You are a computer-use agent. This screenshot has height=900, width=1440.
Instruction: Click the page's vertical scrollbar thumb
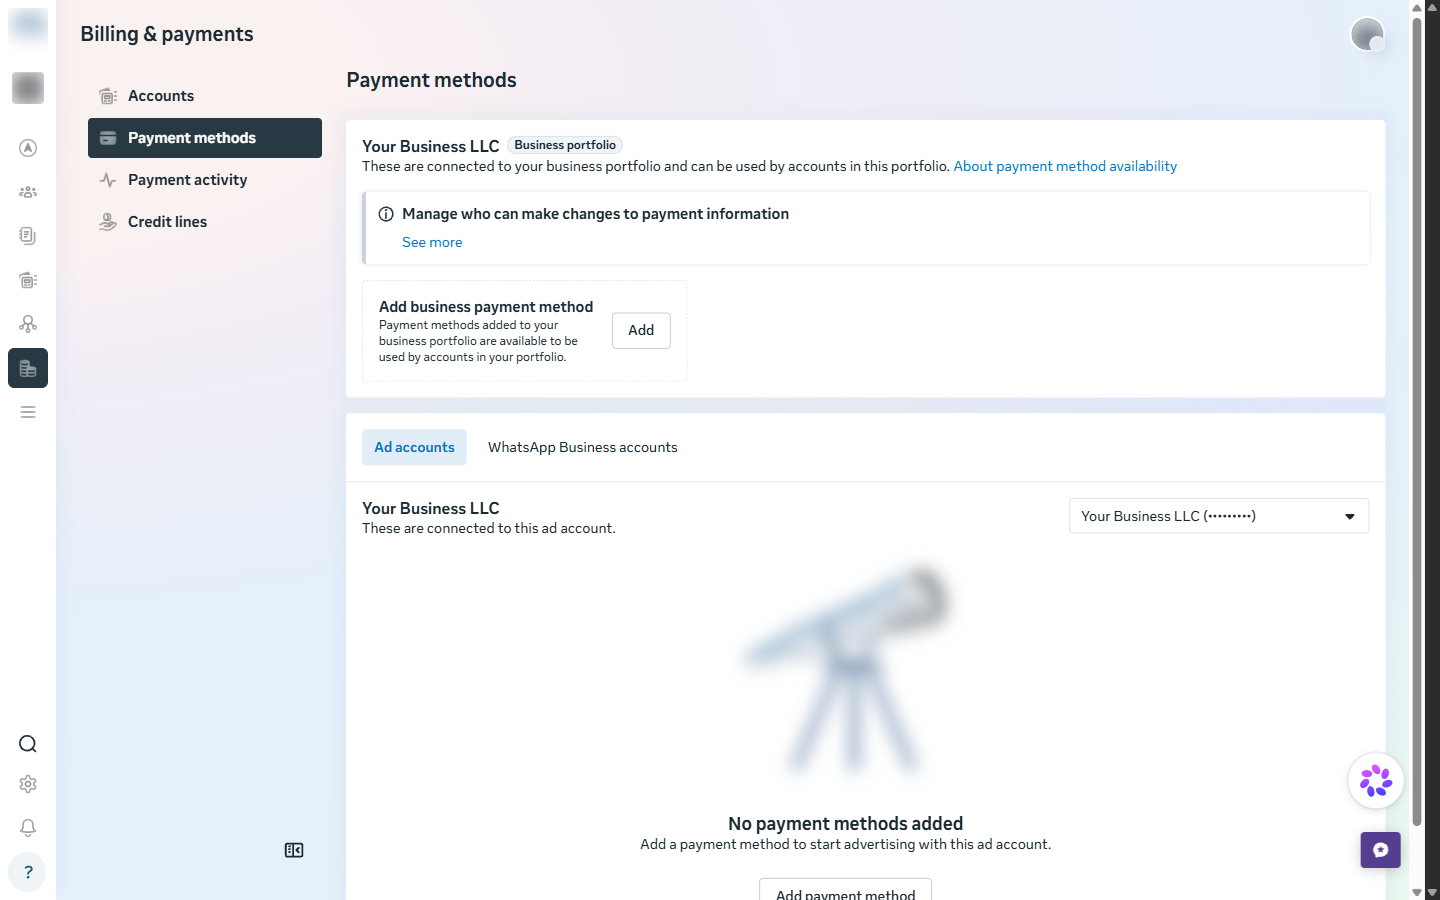click(1417, 420)
